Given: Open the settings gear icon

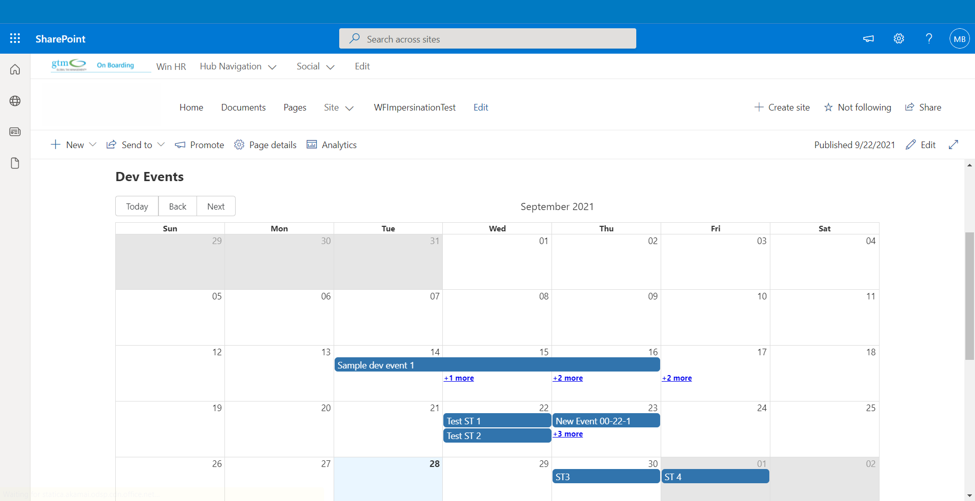Looking at the screenshot, I should pos(898,39).
